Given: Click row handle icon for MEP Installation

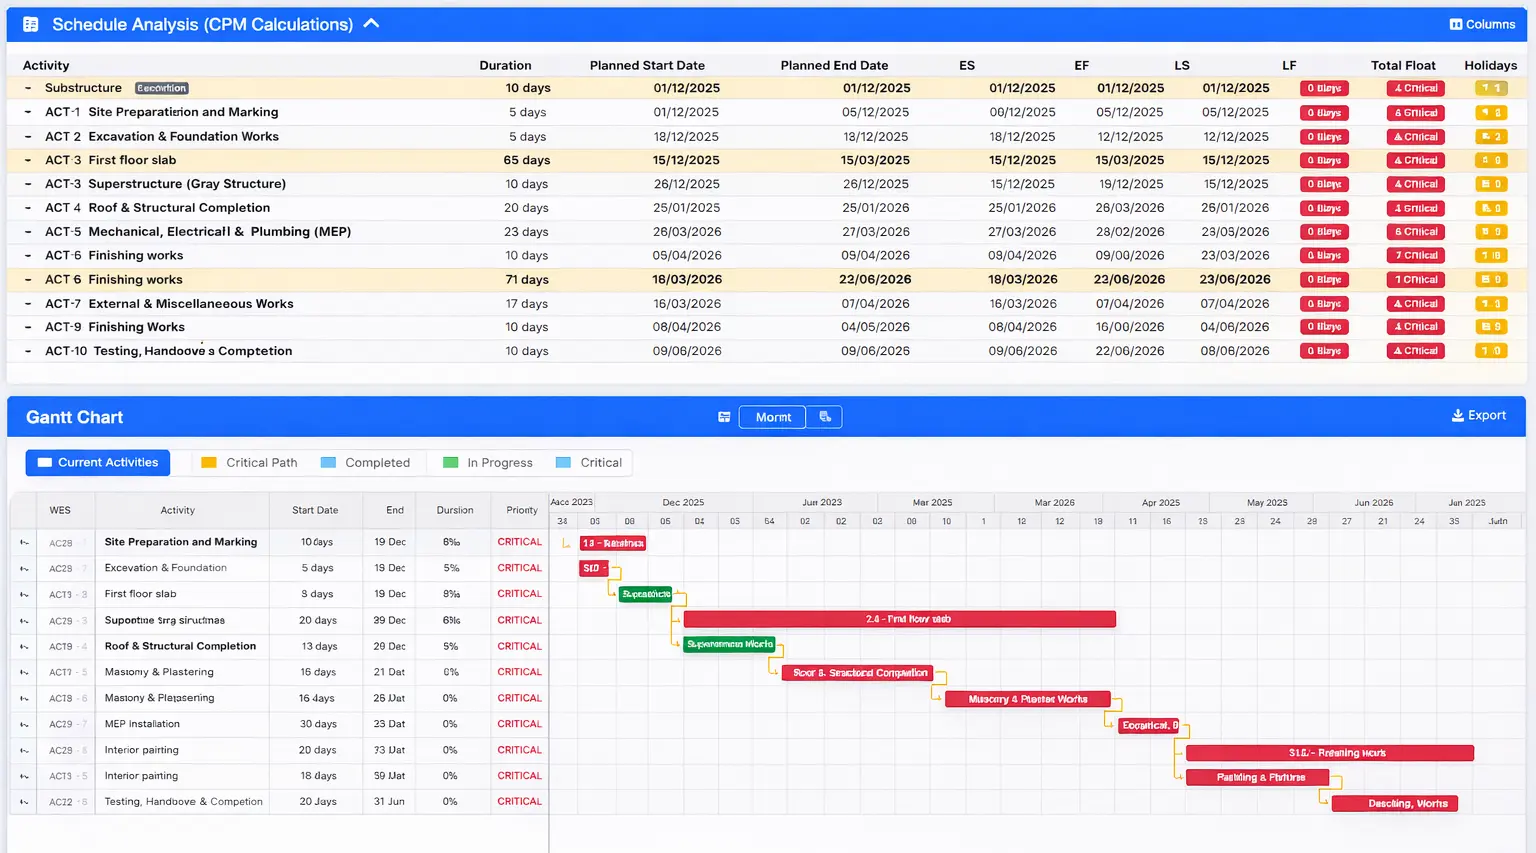Looking at the screenshot, I should coord(24,724).
